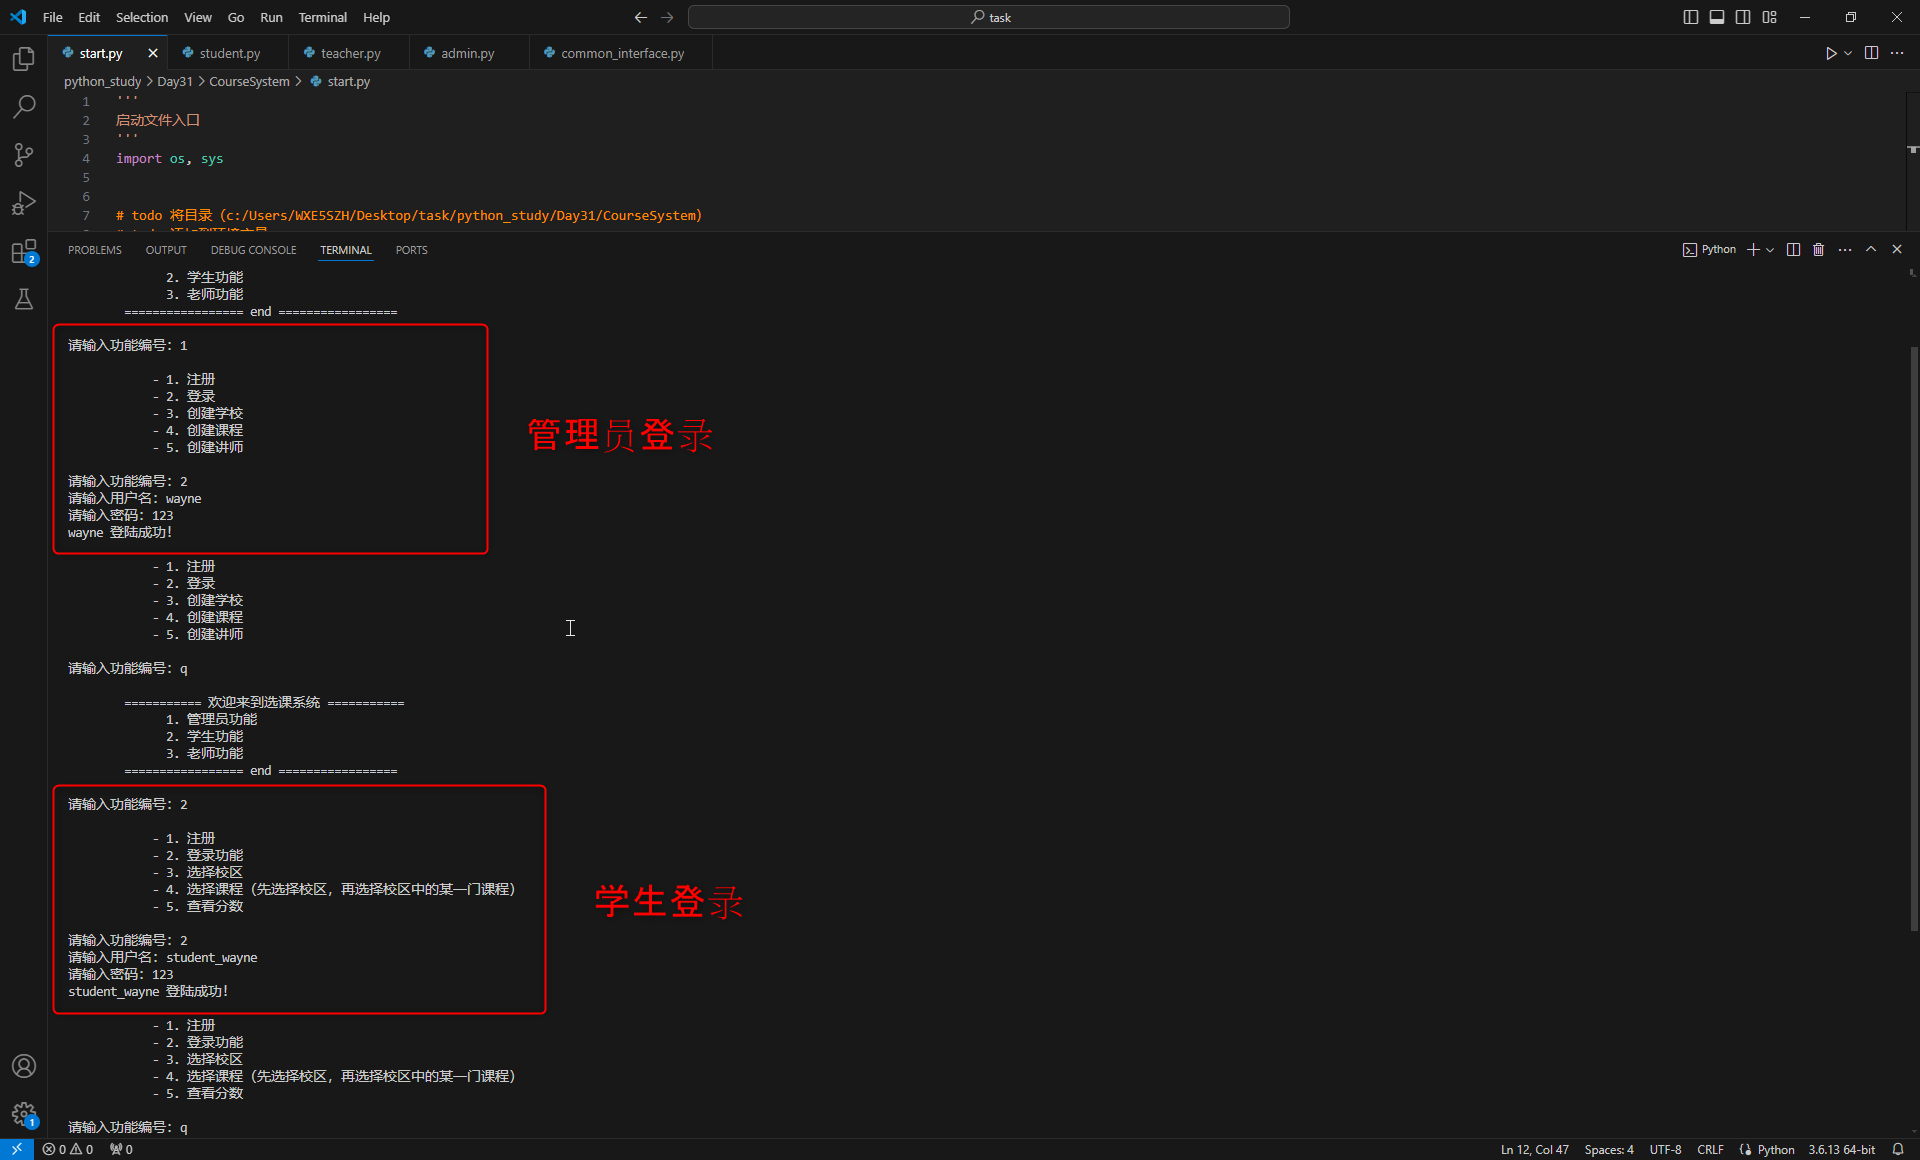Open the Source Control view
The image size is (1920, 1160).
point(24,154)
